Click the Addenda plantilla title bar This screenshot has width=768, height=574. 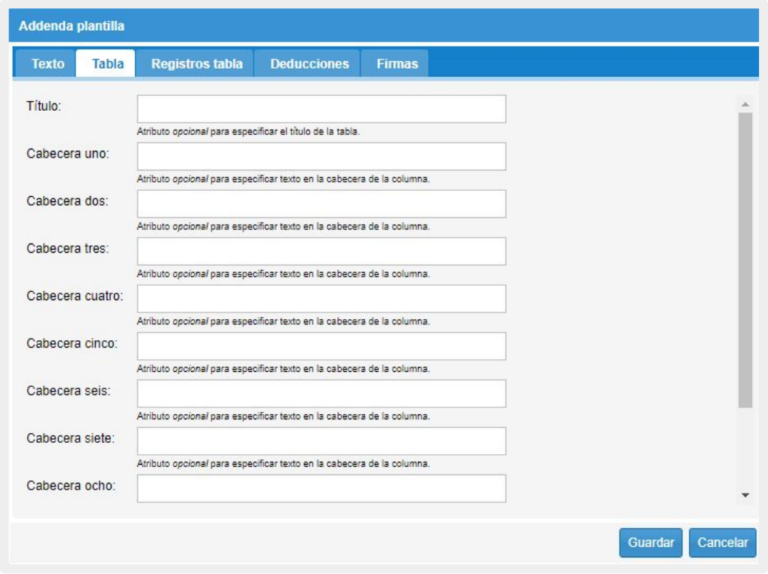click(x=384, y=26)
